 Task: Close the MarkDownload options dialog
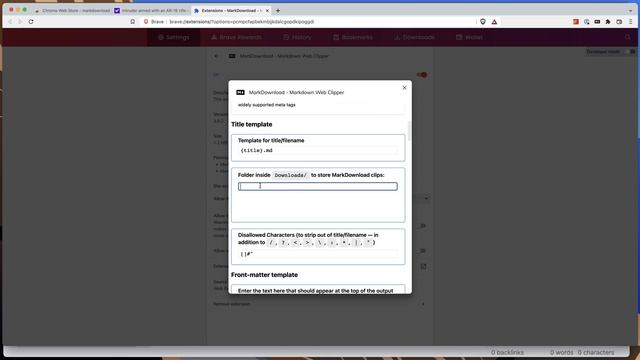coord(404,88)
